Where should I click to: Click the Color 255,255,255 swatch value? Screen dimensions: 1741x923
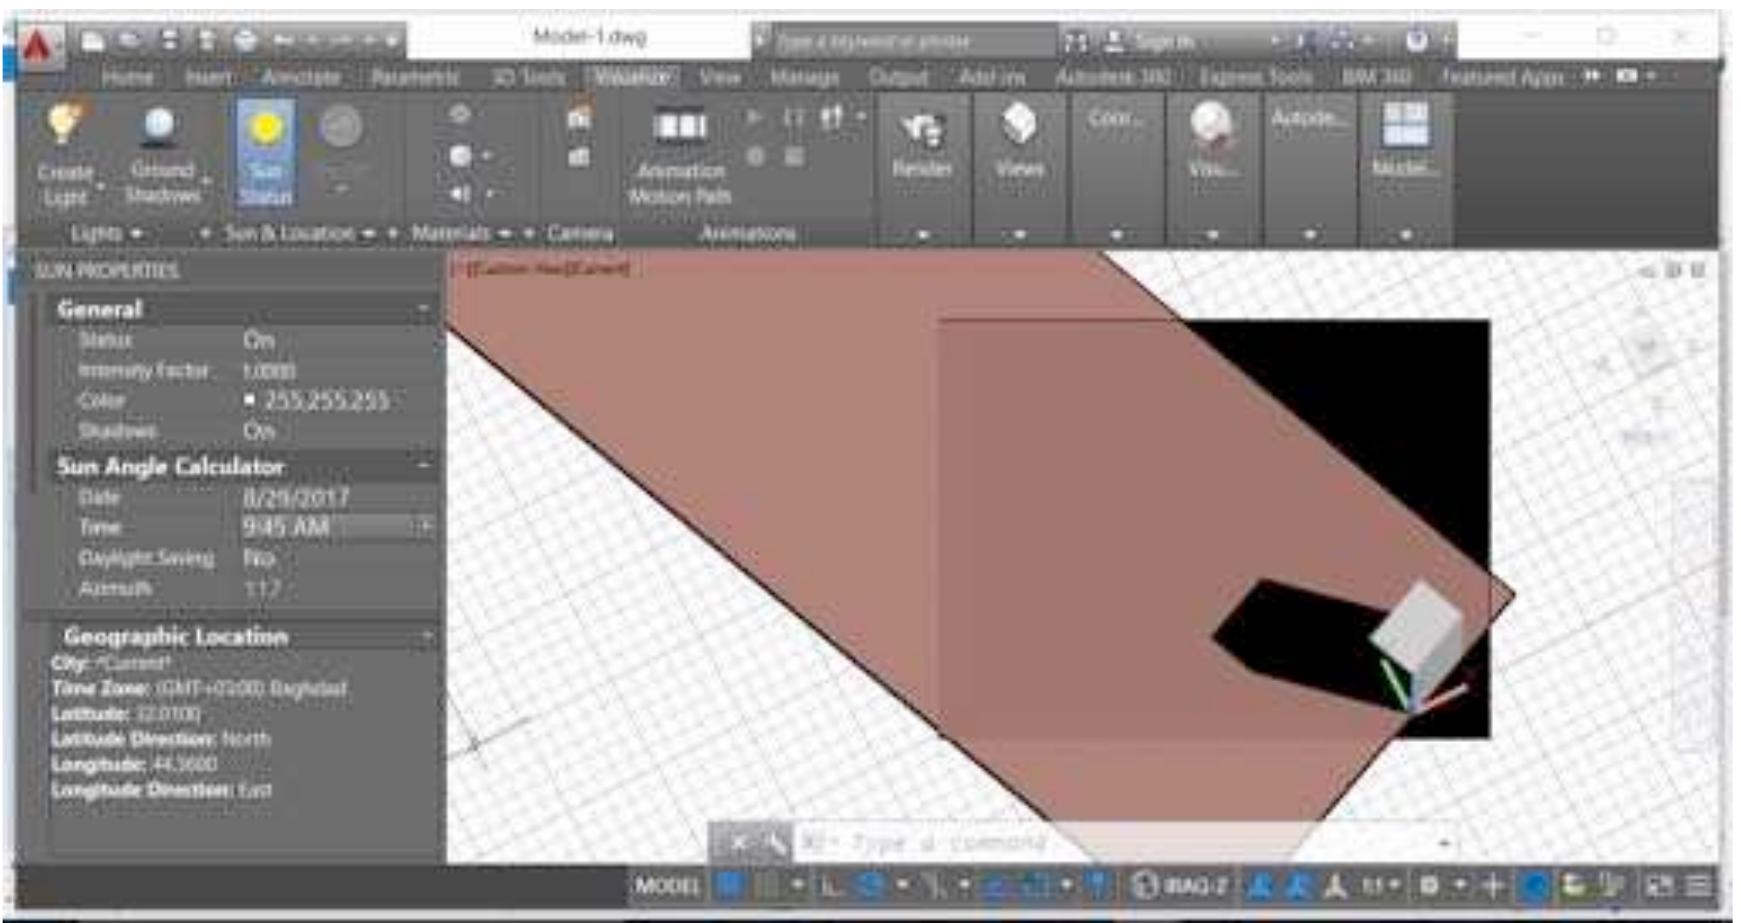318,400
